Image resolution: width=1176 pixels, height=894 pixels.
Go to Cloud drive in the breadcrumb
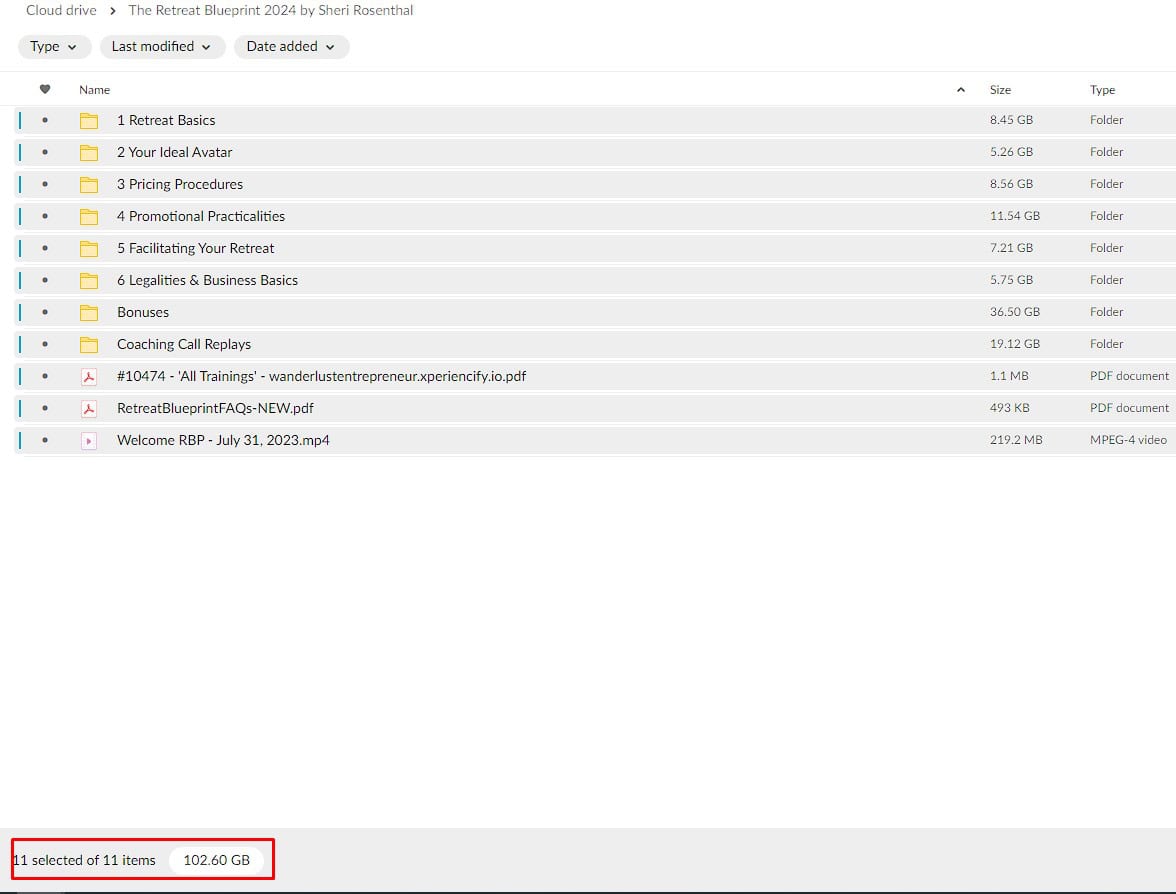pos(61,11)
